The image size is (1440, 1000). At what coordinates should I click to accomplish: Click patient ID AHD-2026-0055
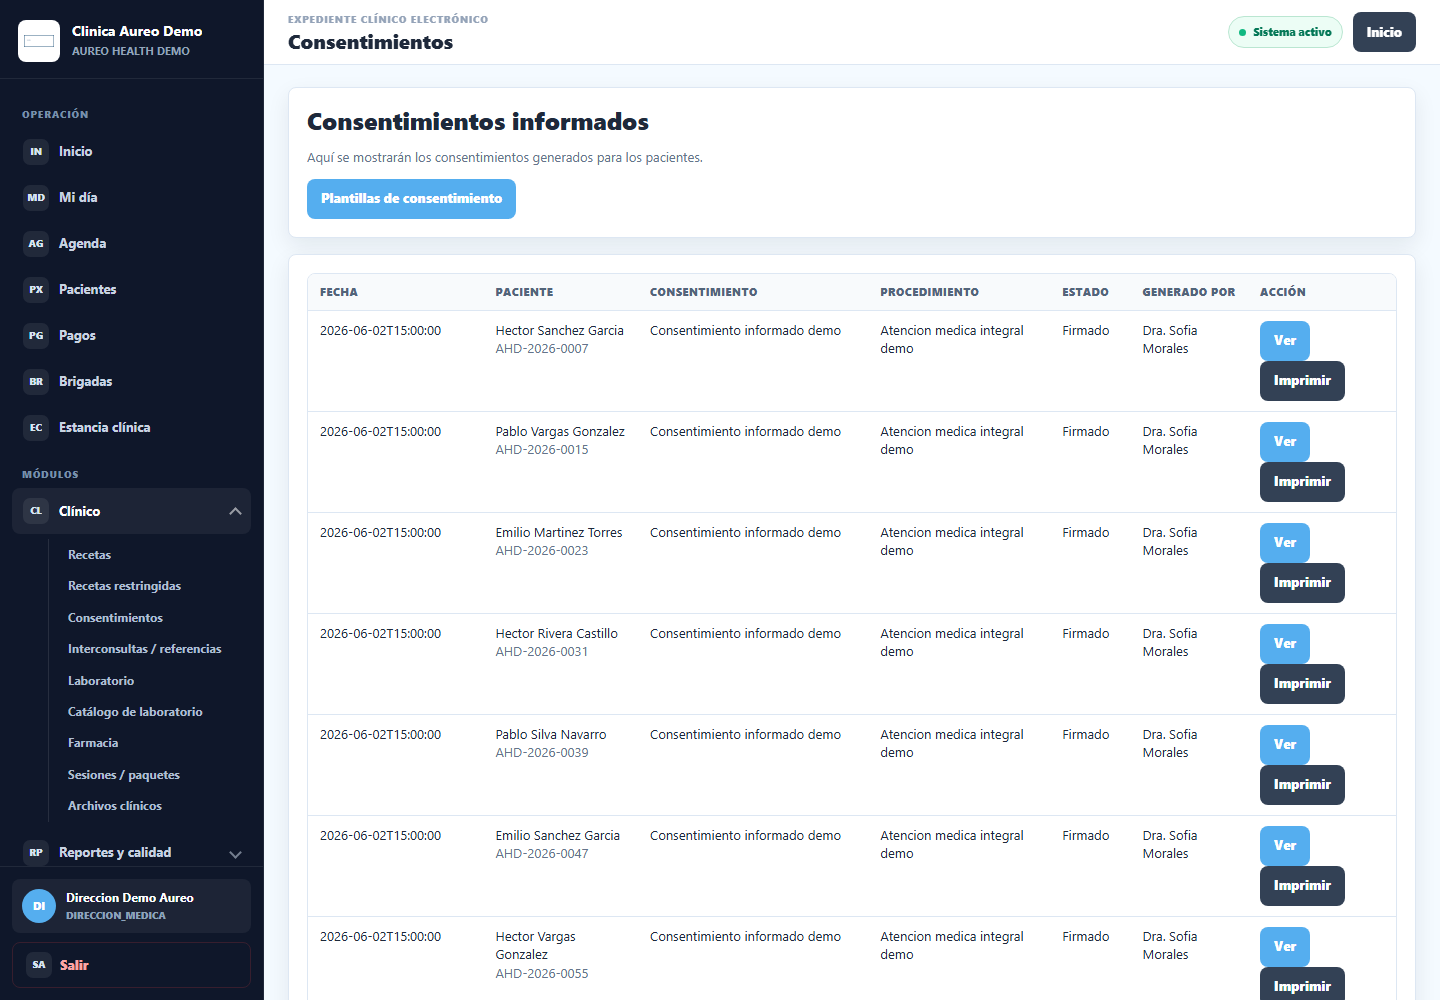coord(542,974)
